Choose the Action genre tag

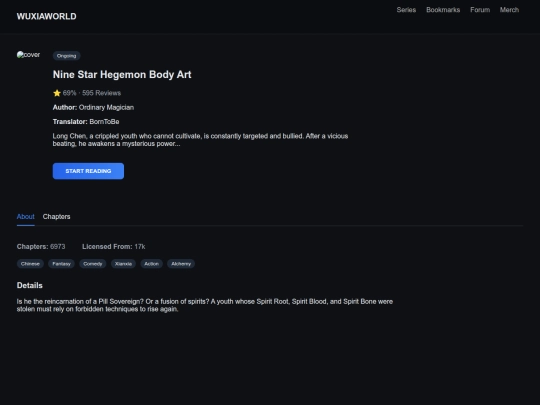click(152, 264)
